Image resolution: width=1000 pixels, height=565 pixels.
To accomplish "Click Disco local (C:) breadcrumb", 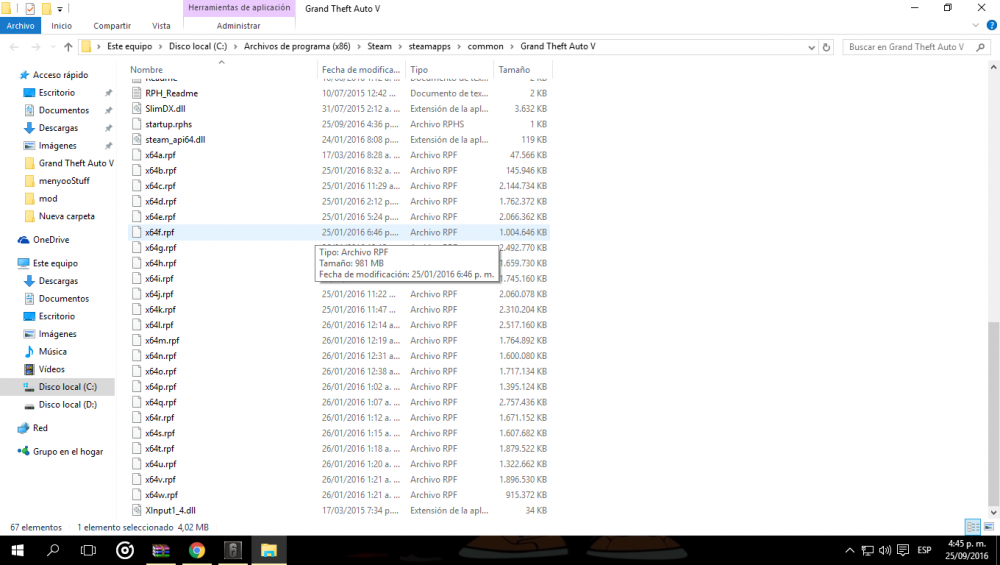I will [x=198, y=47].
